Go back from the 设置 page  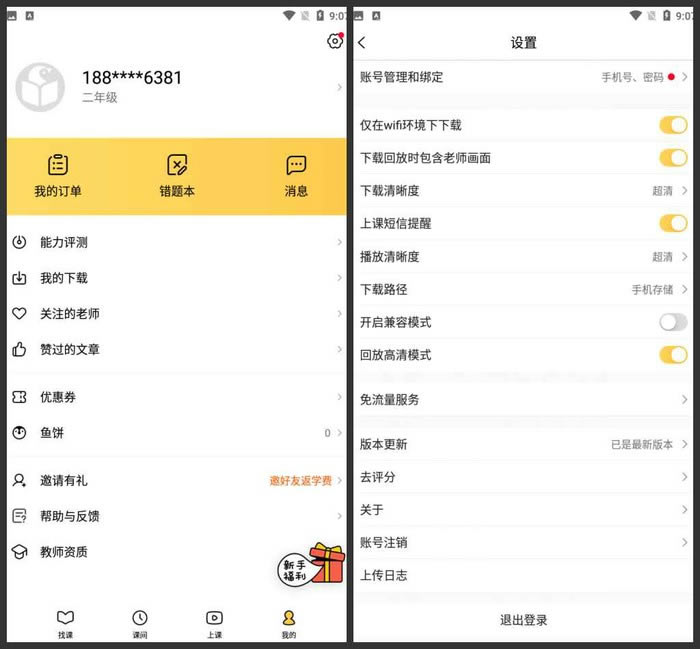coord(362,43)
